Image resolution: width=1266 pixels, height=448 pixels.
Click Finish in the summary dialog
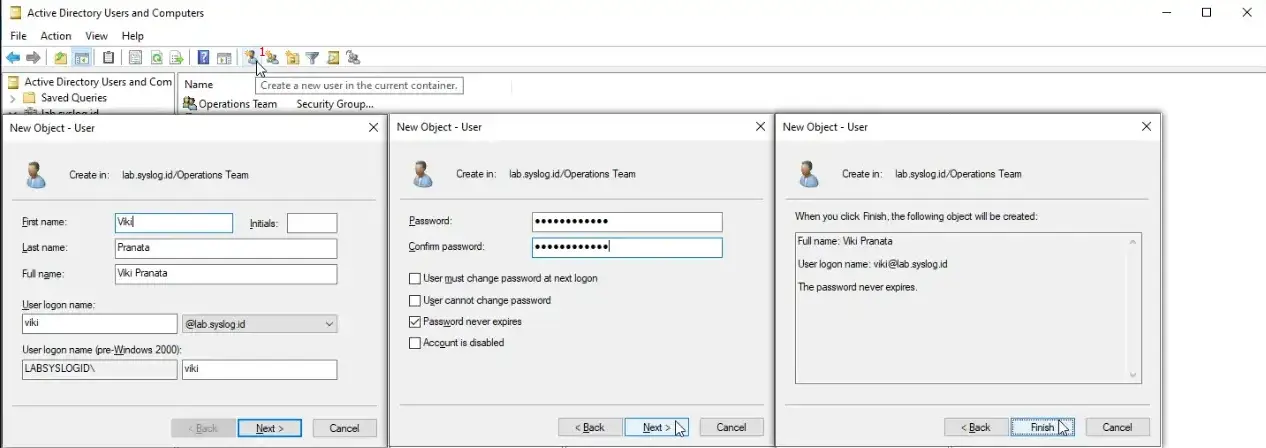coord(1042,427)
